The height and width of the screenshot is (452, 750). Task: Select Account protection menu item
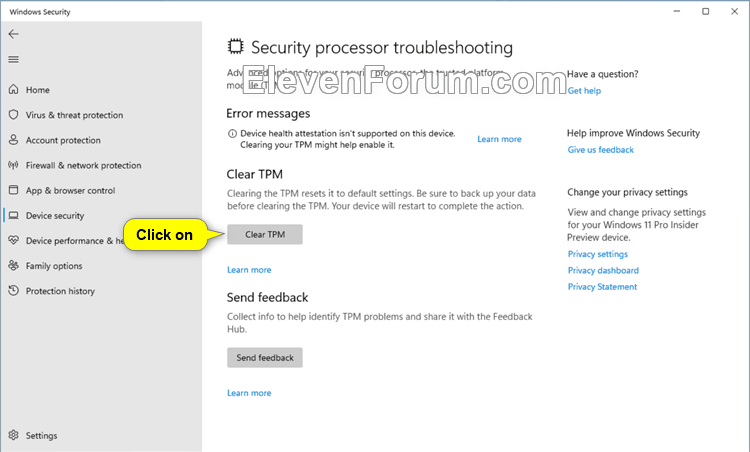[x=63, y=140]
